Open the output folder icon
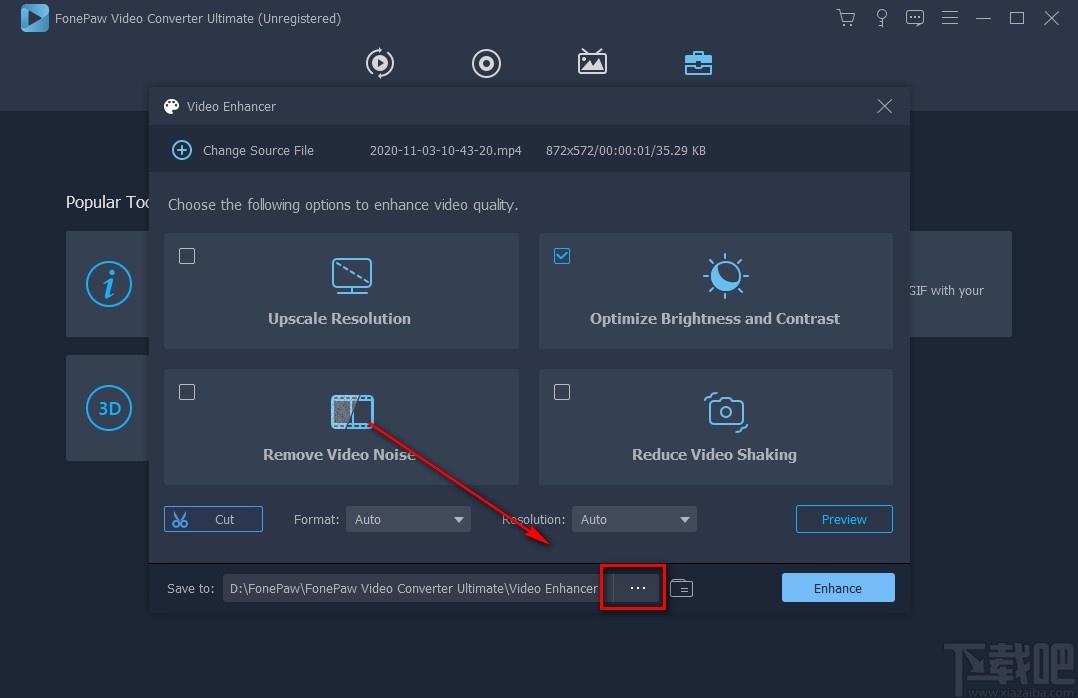This screenshot has width=1078, height=698. [x=681, y=588]
